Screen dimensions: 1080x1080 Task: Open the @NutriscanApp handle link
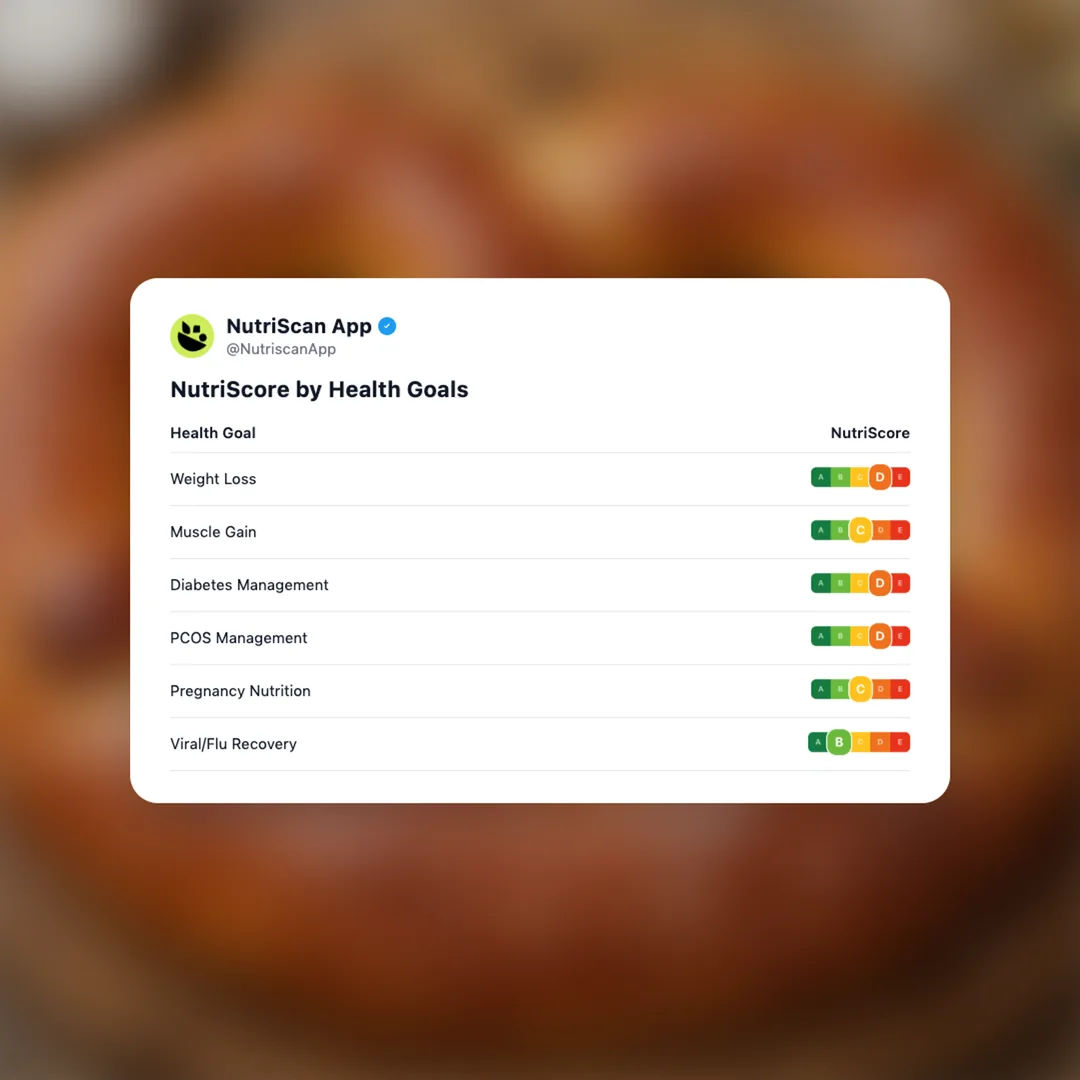pyautogui.click(x=281, y=350)
